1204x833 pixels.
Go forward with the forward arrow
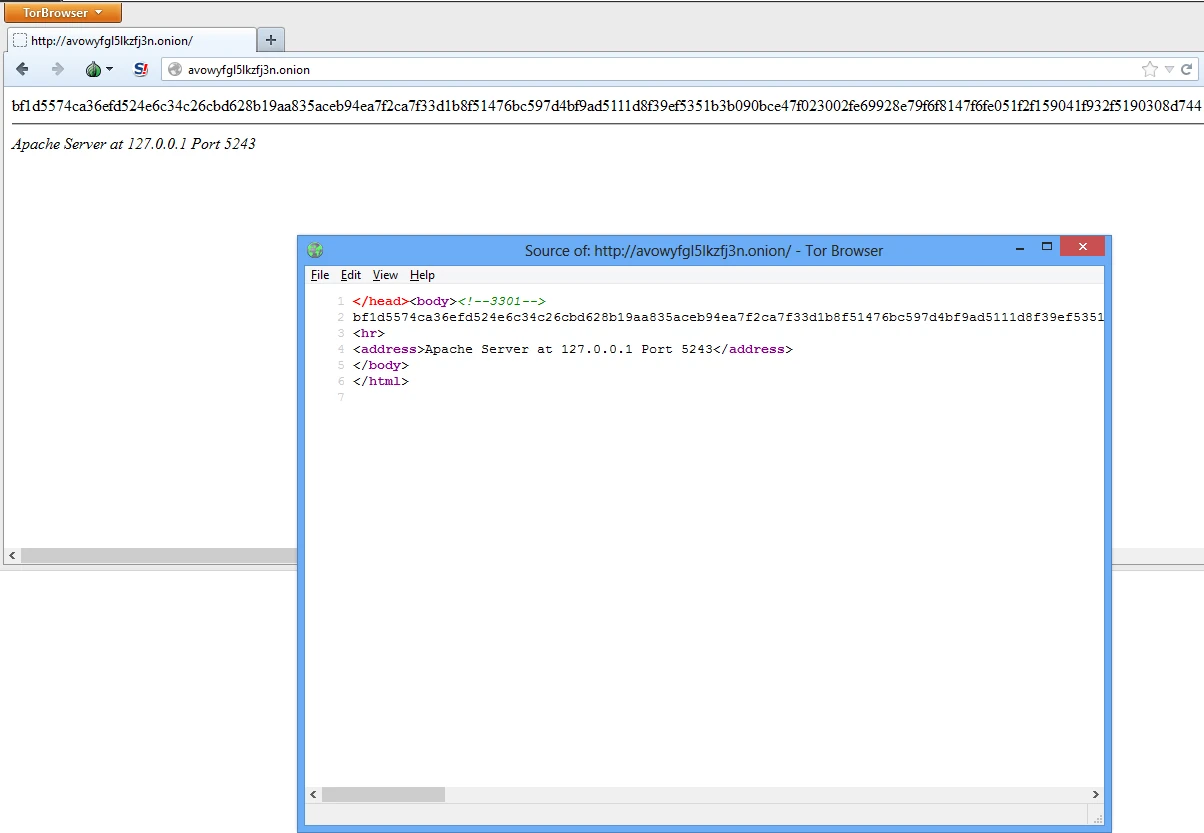57,69
